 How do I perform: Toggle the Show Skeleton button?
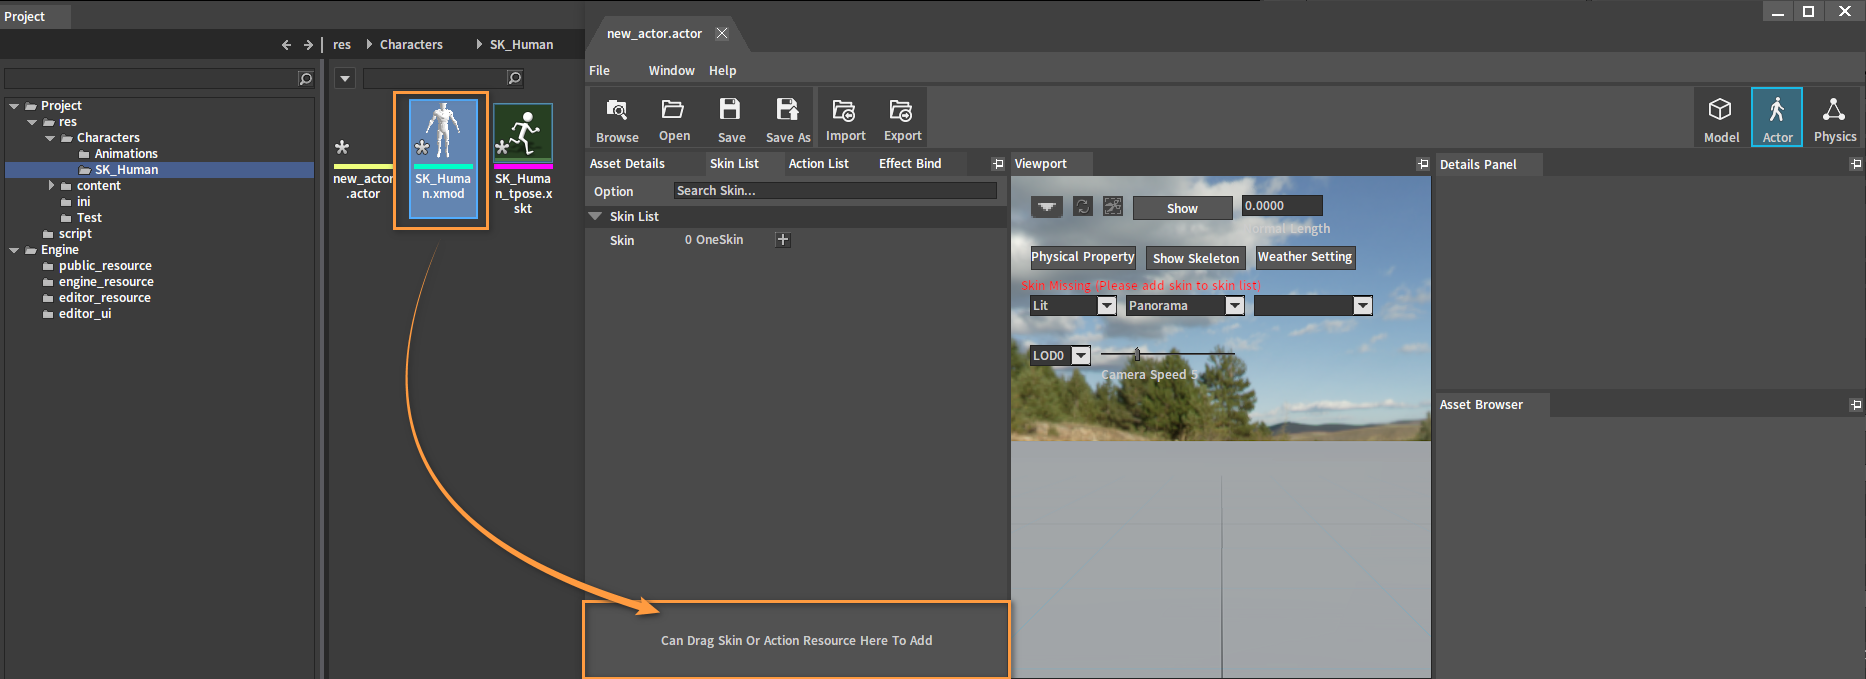tap(1196, 258)
